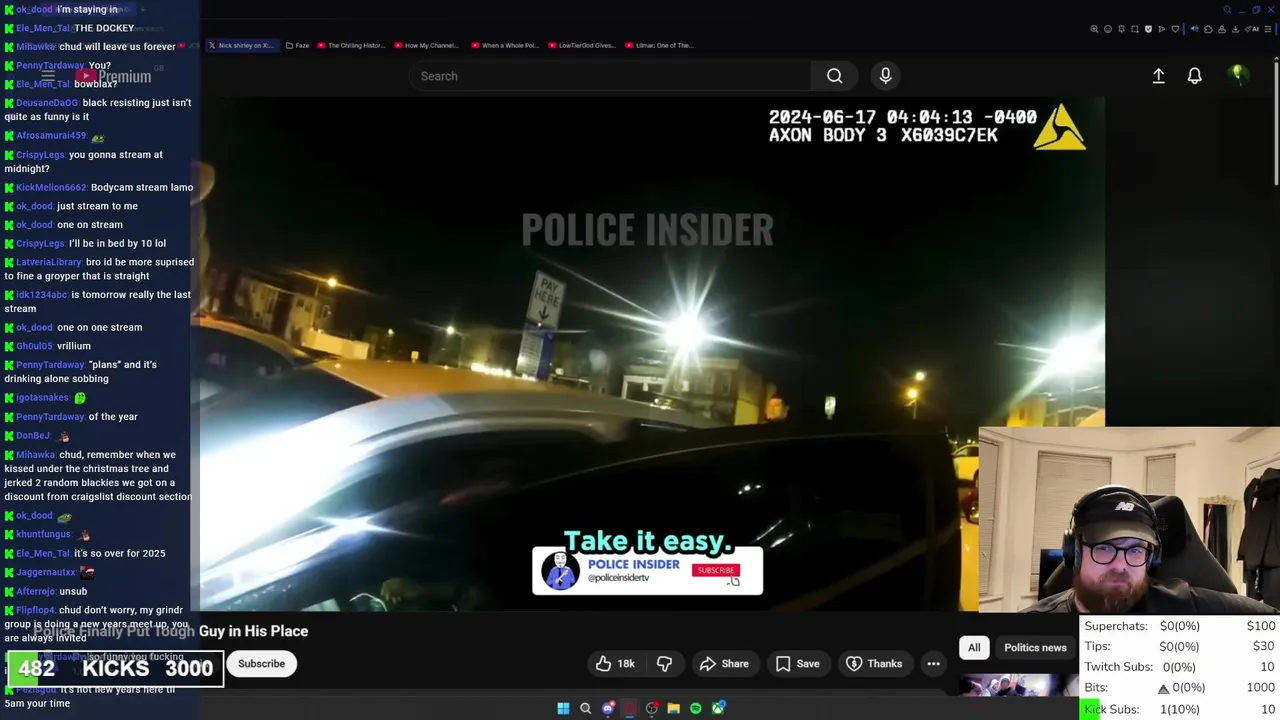Open YouTube notifications bell
The image size is (1280, 720).
coord(1194,76)
